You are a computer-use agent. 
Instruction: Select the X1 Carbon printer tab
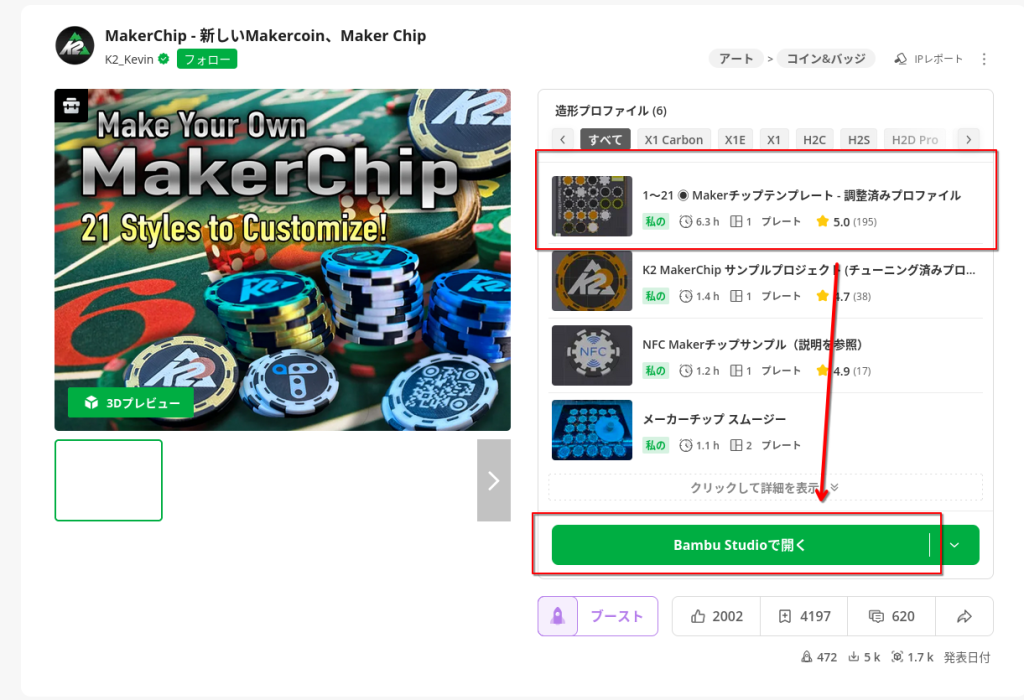point(673,140)
